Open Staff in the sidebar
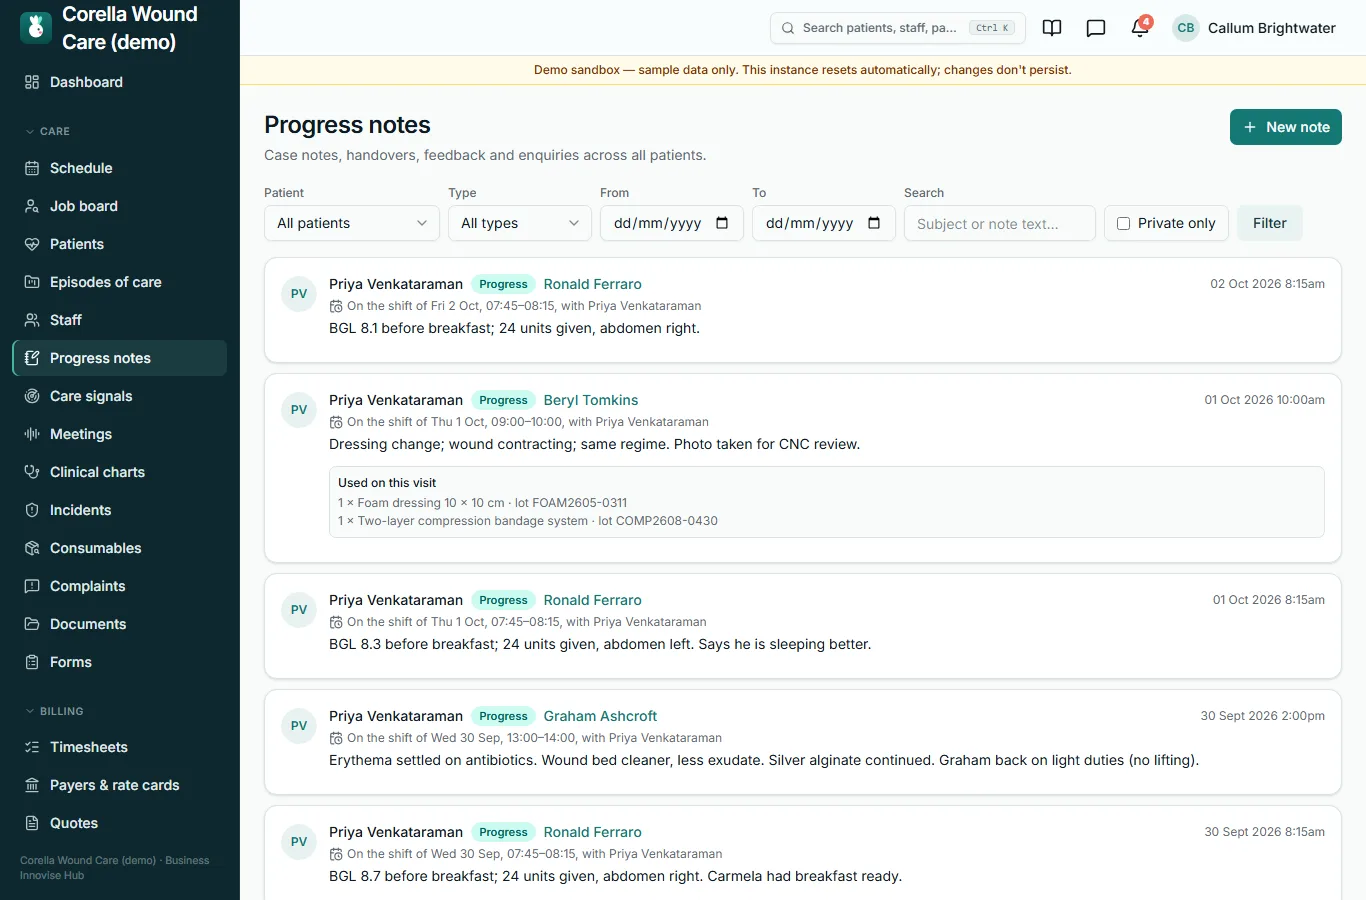Screen dimensions: 1366x900 click(x=119, y=320)
